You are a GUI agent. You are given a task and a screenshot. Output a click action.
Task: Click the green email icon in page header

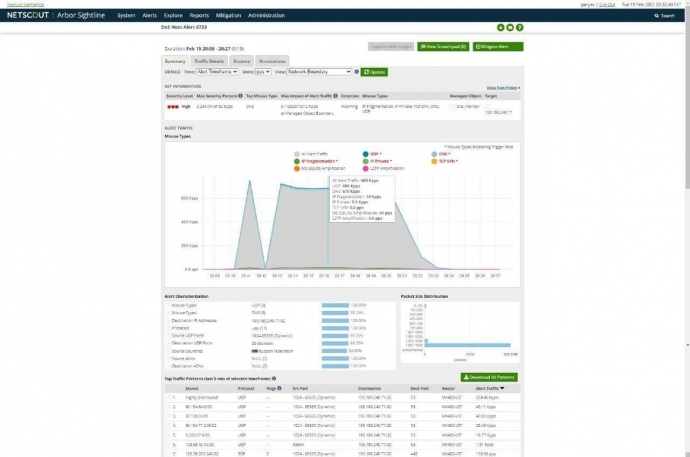pyautogui.click(x=510, y=27)
